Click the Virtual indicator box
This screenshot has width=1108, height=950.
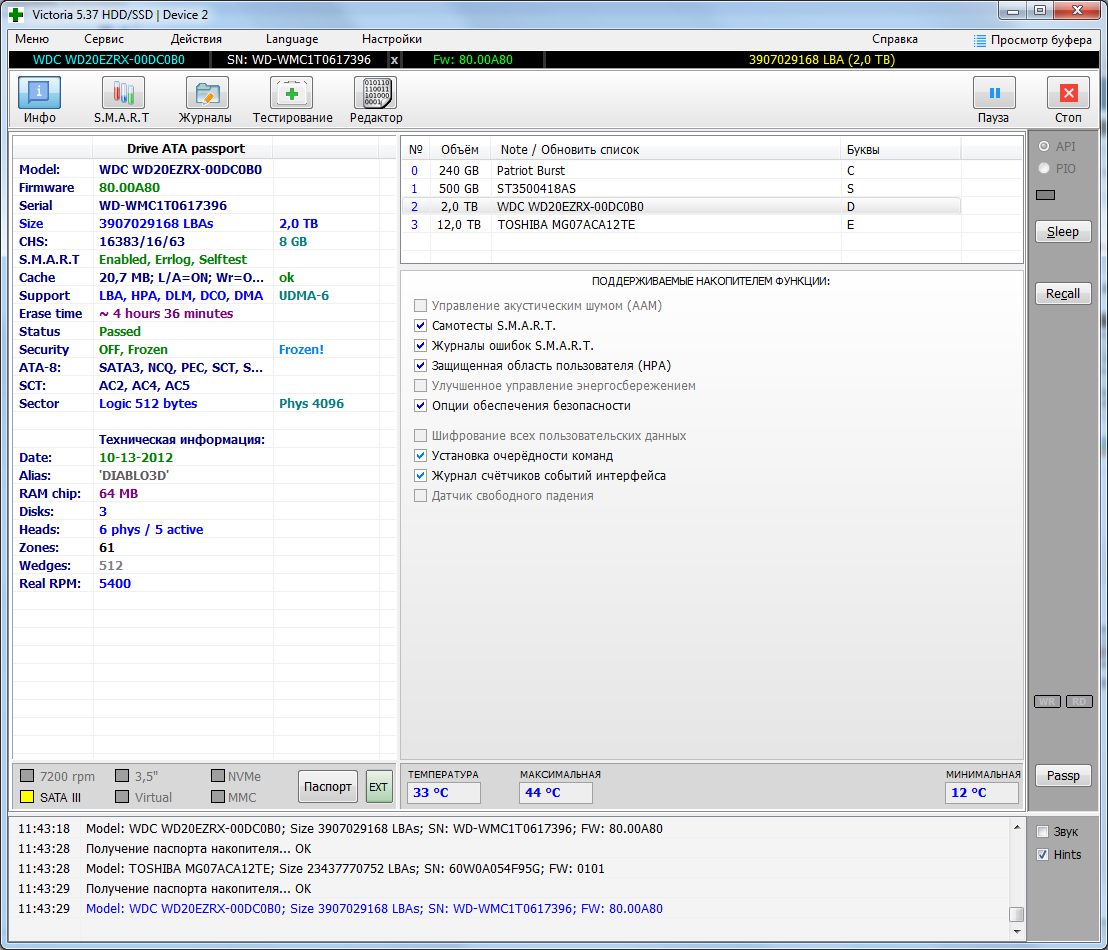[122, 797]
